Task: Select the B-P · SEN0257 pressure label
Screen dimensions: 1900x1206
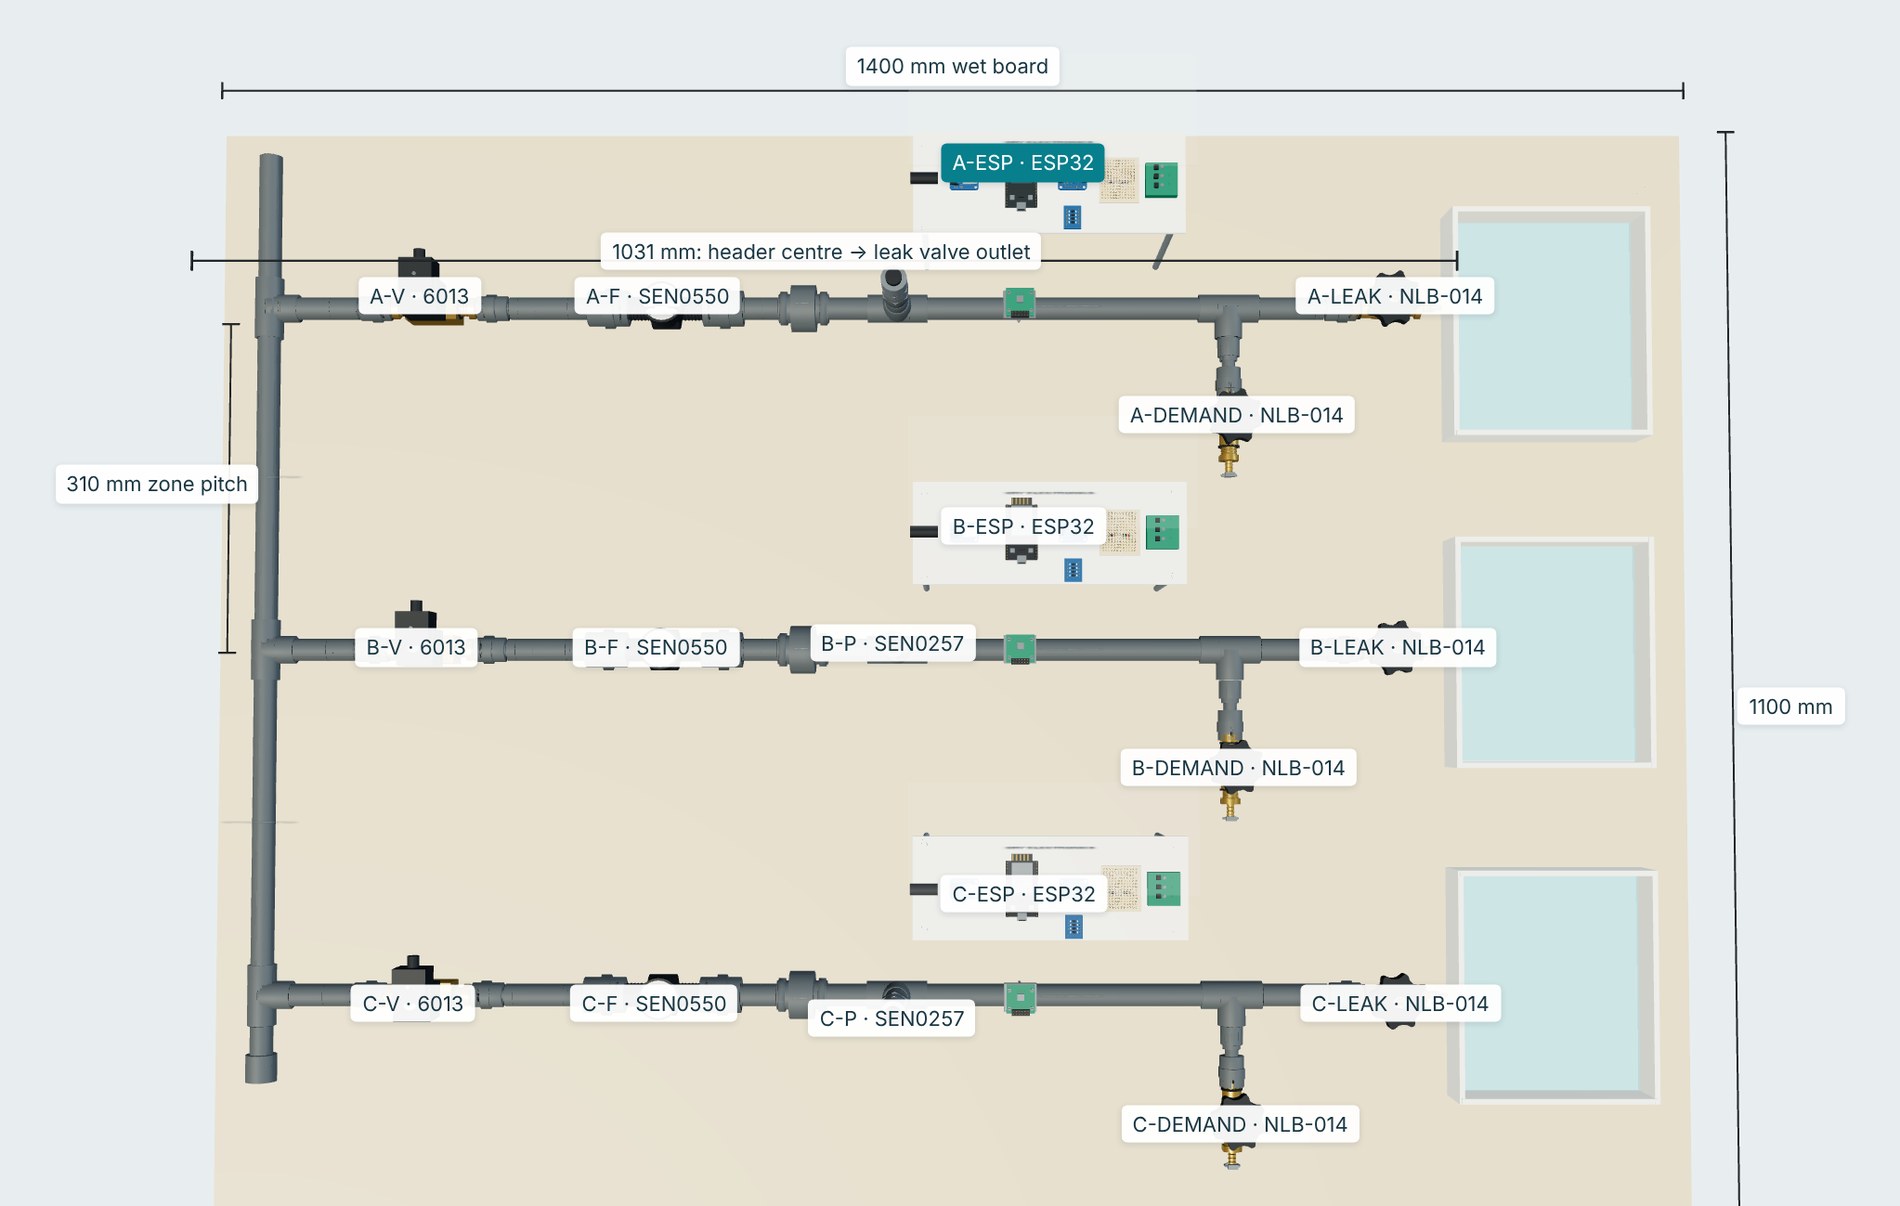Action: click(x=892, y=643)
